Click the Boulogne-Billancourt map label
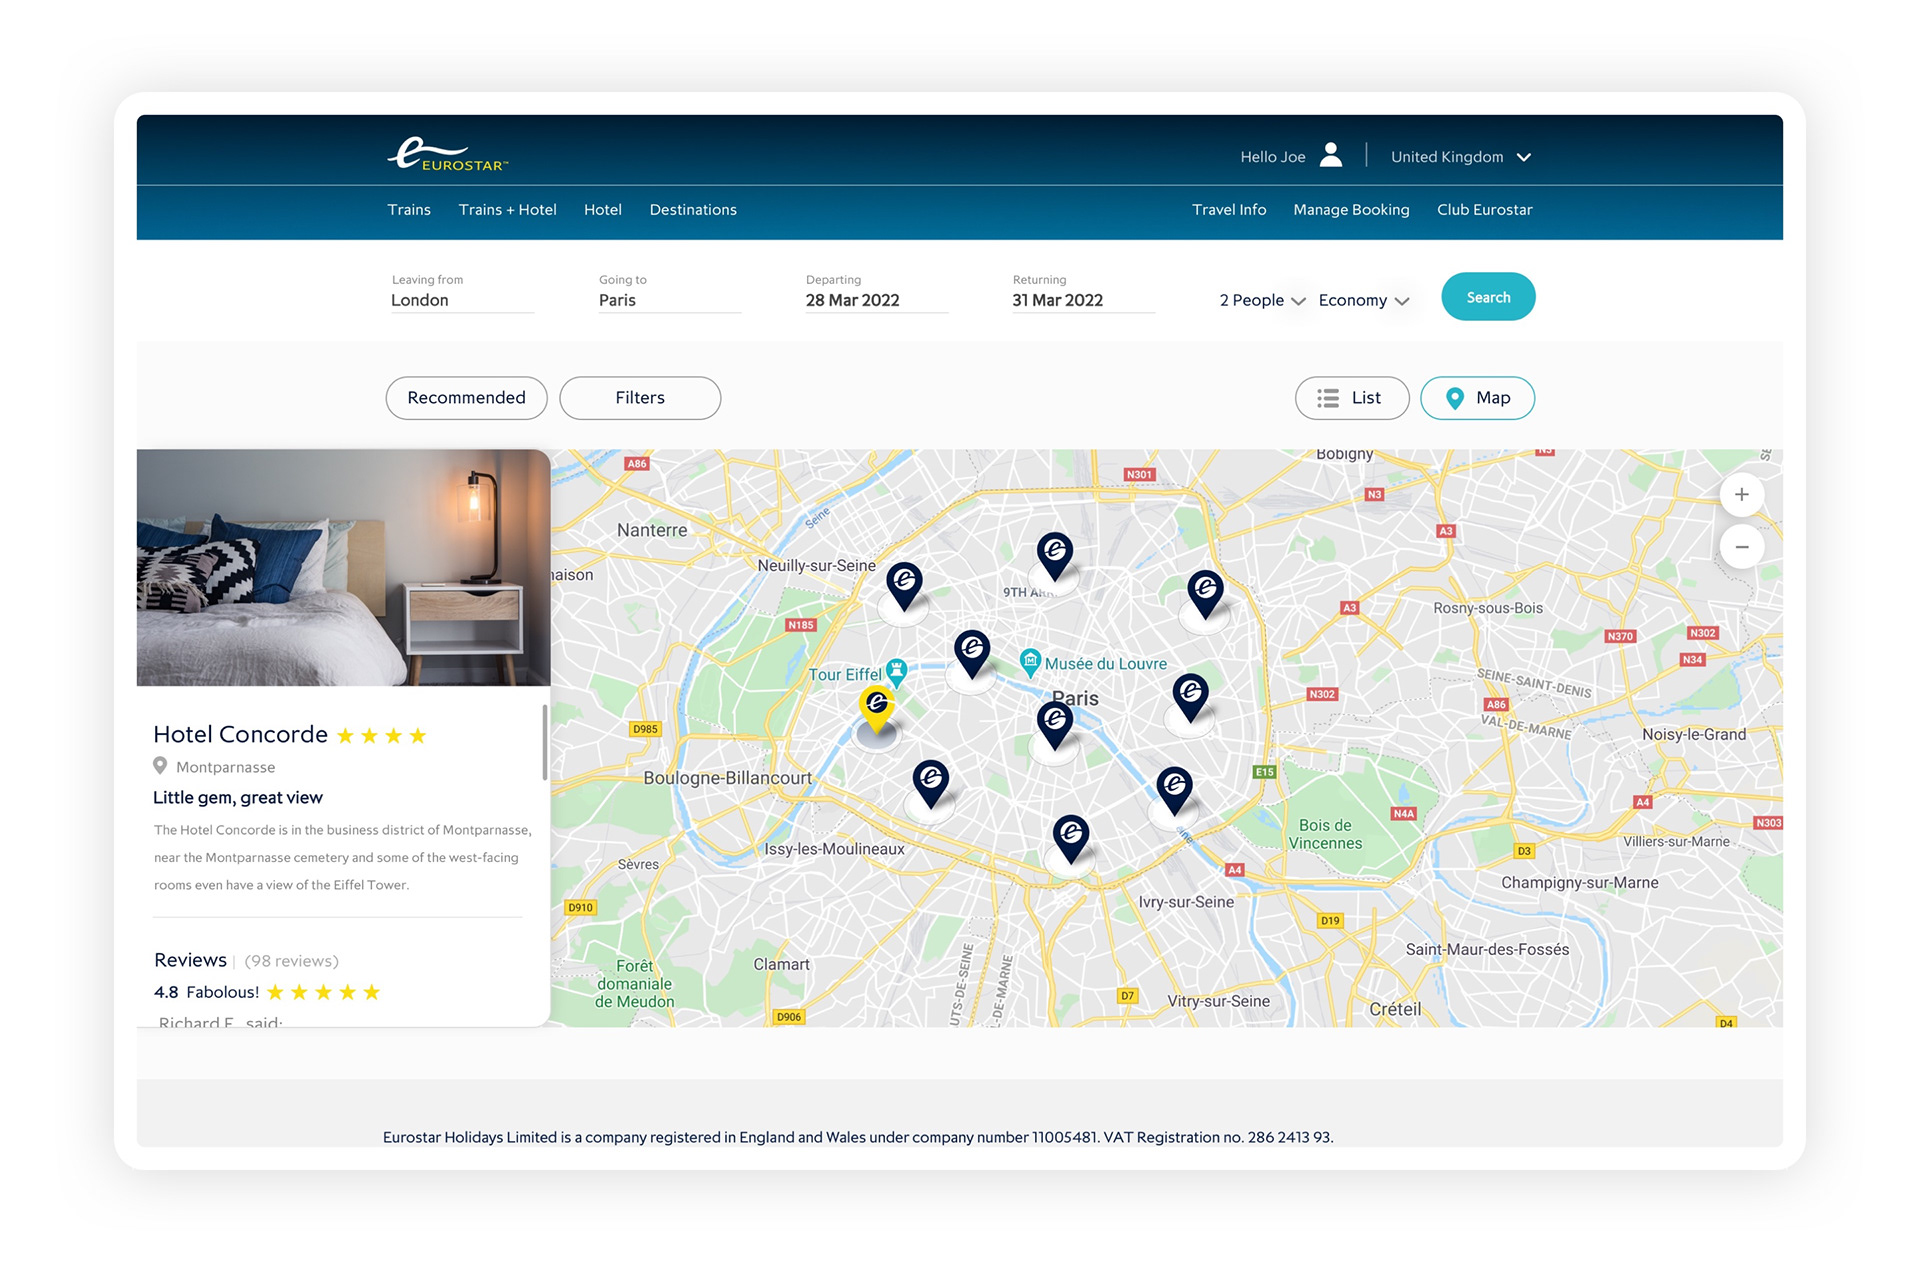1920x1262 pixels. [728, 778]
